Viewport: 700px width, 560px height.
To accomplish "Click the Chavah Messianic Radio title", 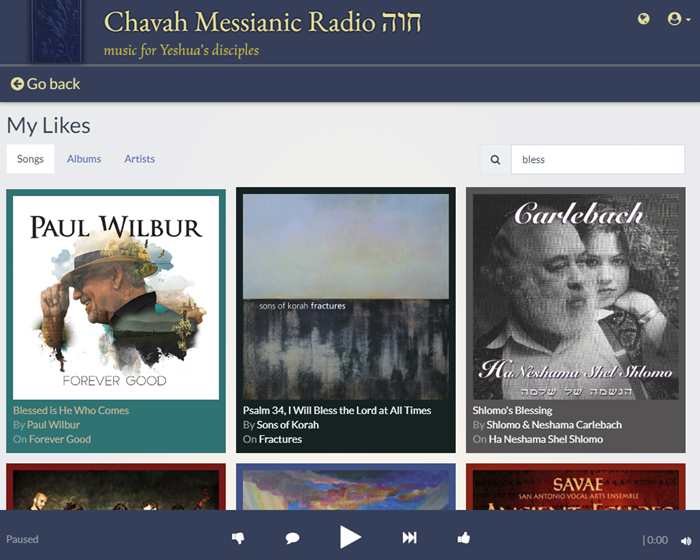I will pyautogui.click(x=262, y=22).
